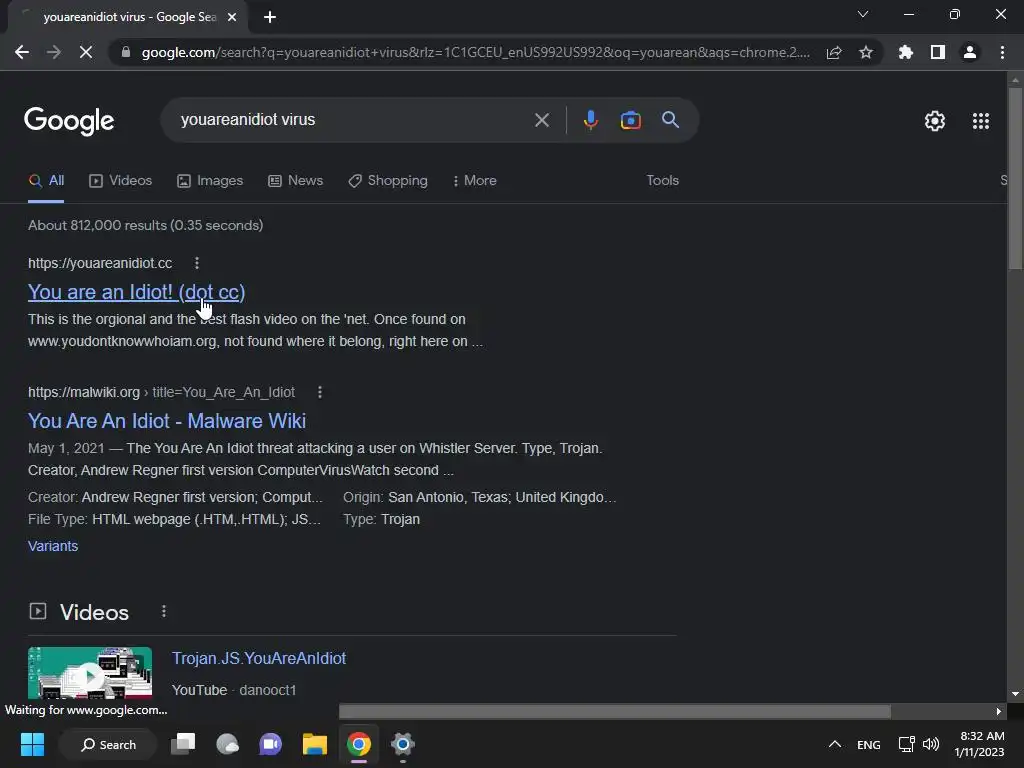Viewport: 1024px width, 768px height.
Task: Open options for youareanidiot.cc result
Action: 197,263
